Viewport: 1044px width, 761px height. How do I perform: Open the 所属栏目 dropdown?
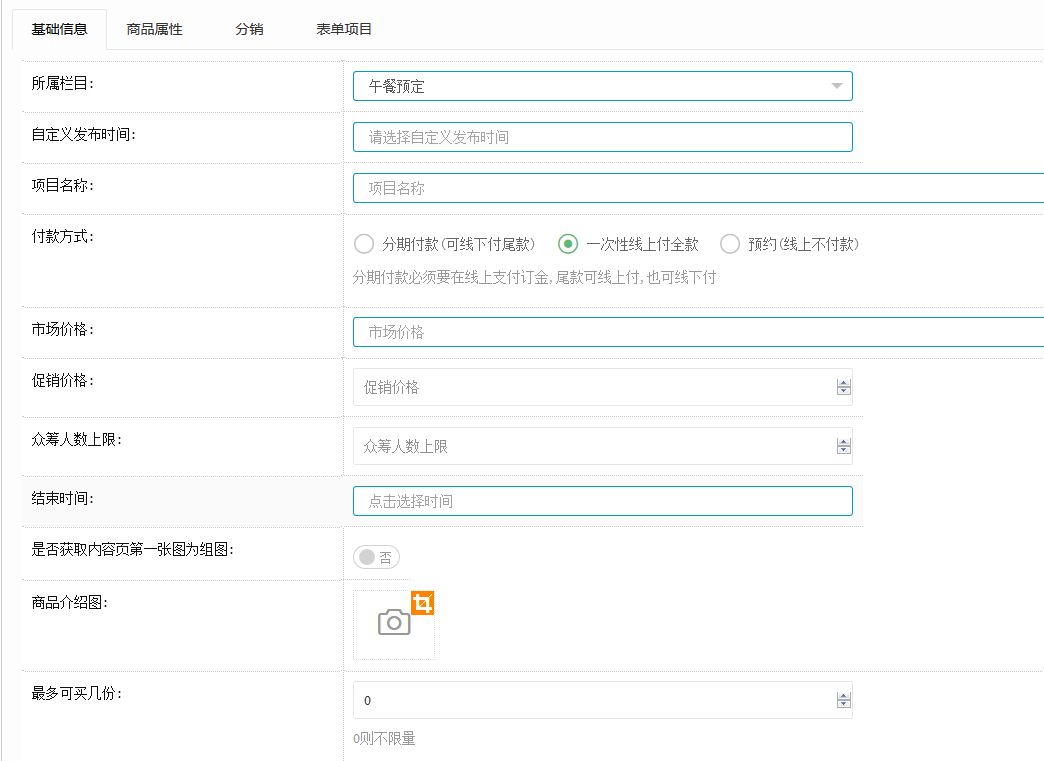pyautogui.click(x=602, y=86)
